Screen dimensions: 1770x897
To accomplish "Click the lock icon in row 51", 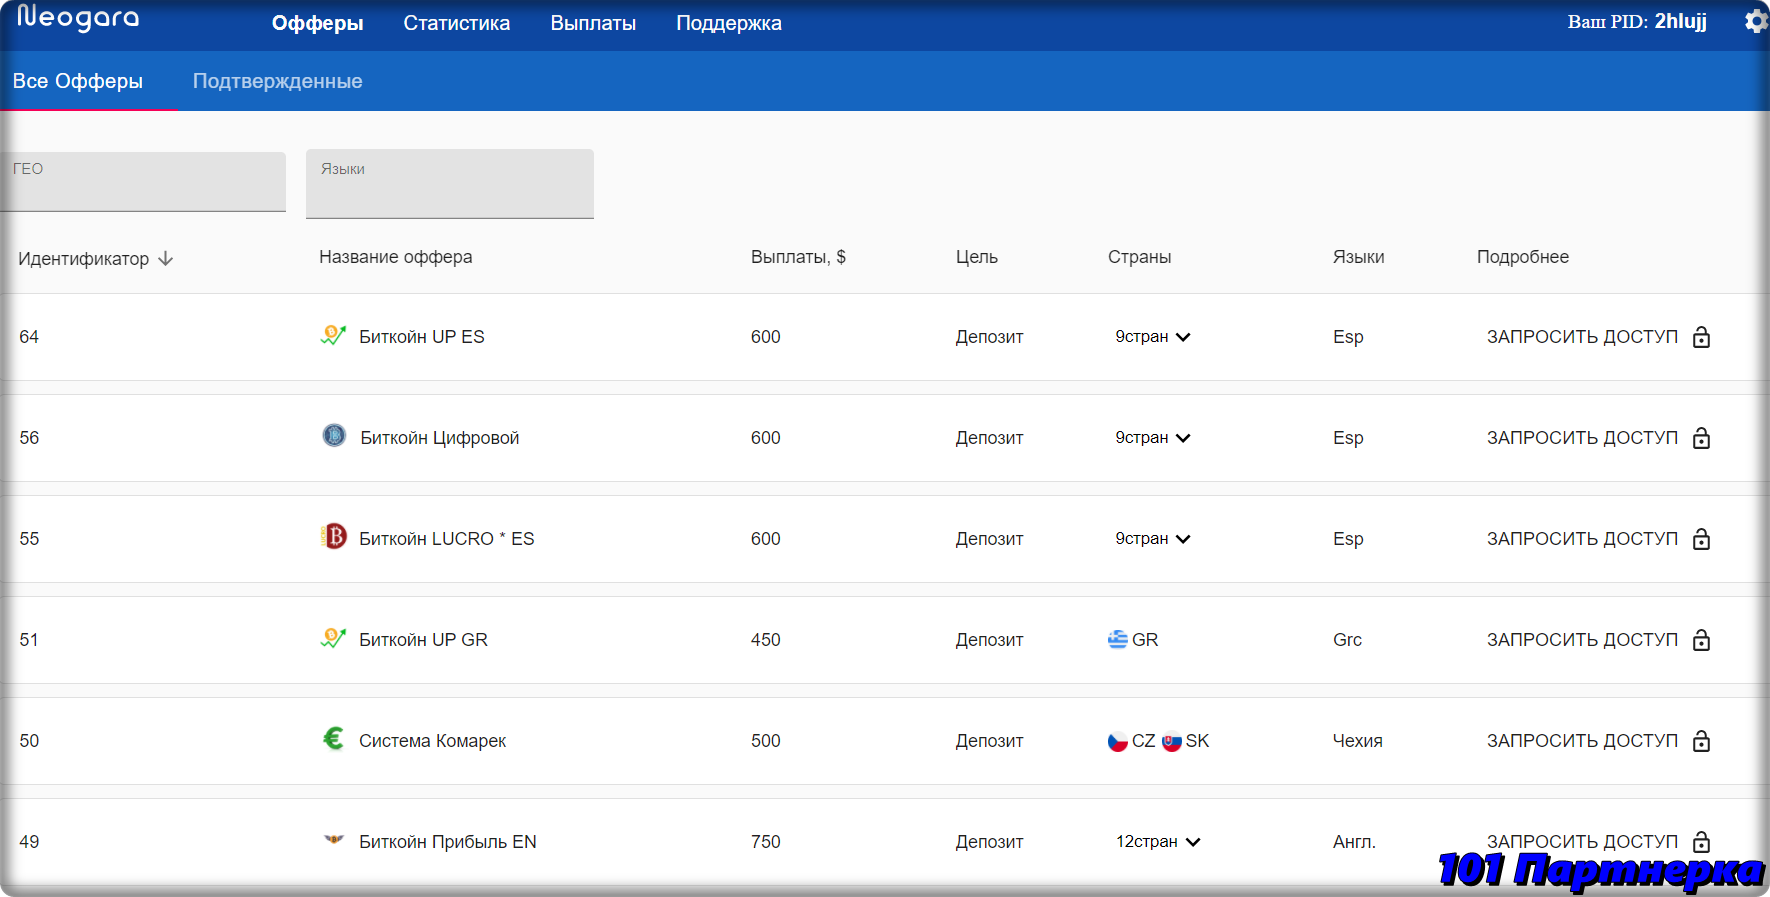I will point(1701,640).
